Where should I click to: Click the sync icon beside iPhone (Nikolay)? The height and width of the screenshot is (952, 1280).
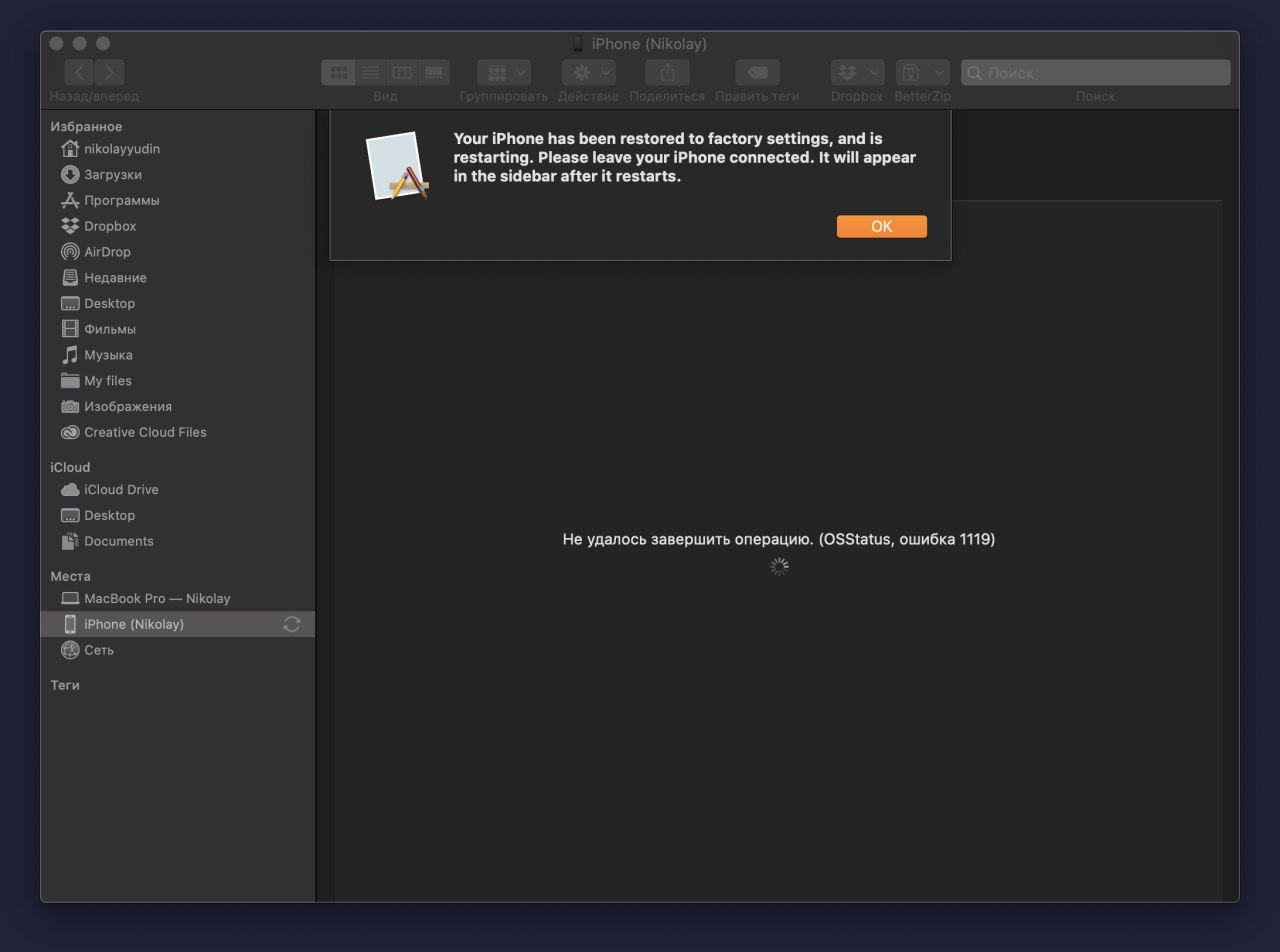(x=292, y=624)
